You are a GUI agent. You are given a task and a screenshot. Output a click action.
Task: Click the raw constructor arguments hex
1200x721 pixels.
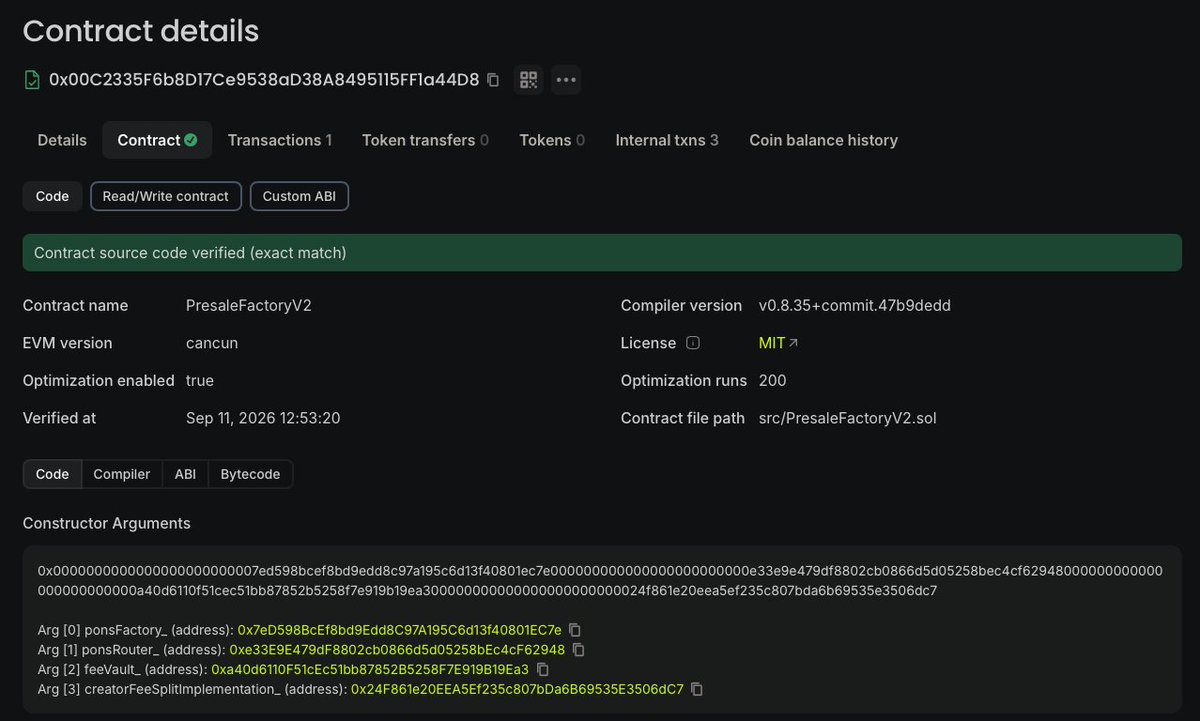(x=600, y=581)
